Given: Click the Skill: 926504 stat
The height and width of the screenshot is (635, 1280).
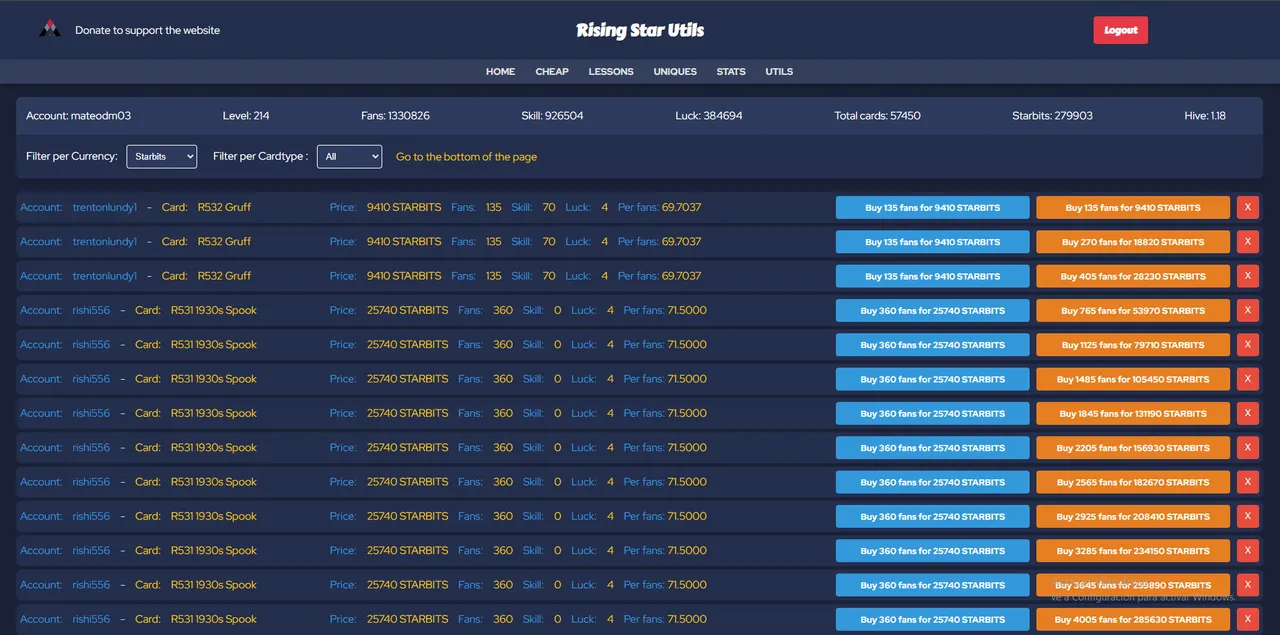Looking at the screenshot, I should [552, 116].
